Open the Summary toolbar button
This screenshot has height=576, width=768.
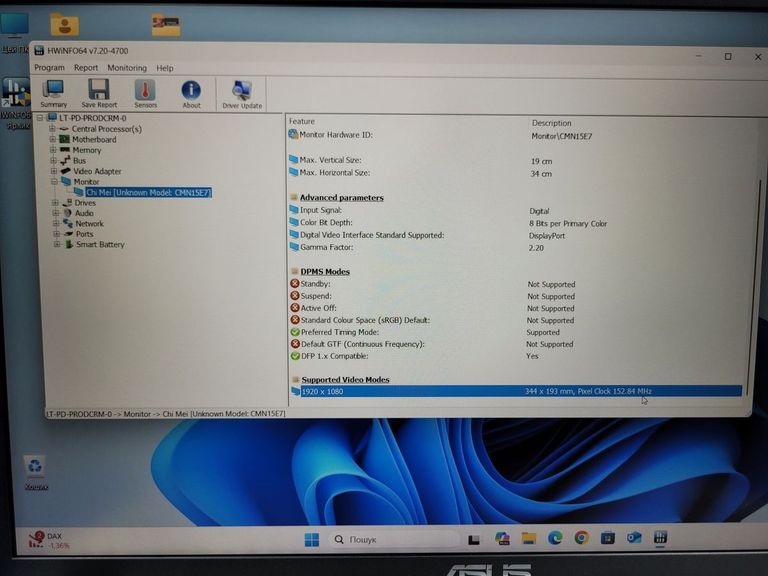point(53,94)
